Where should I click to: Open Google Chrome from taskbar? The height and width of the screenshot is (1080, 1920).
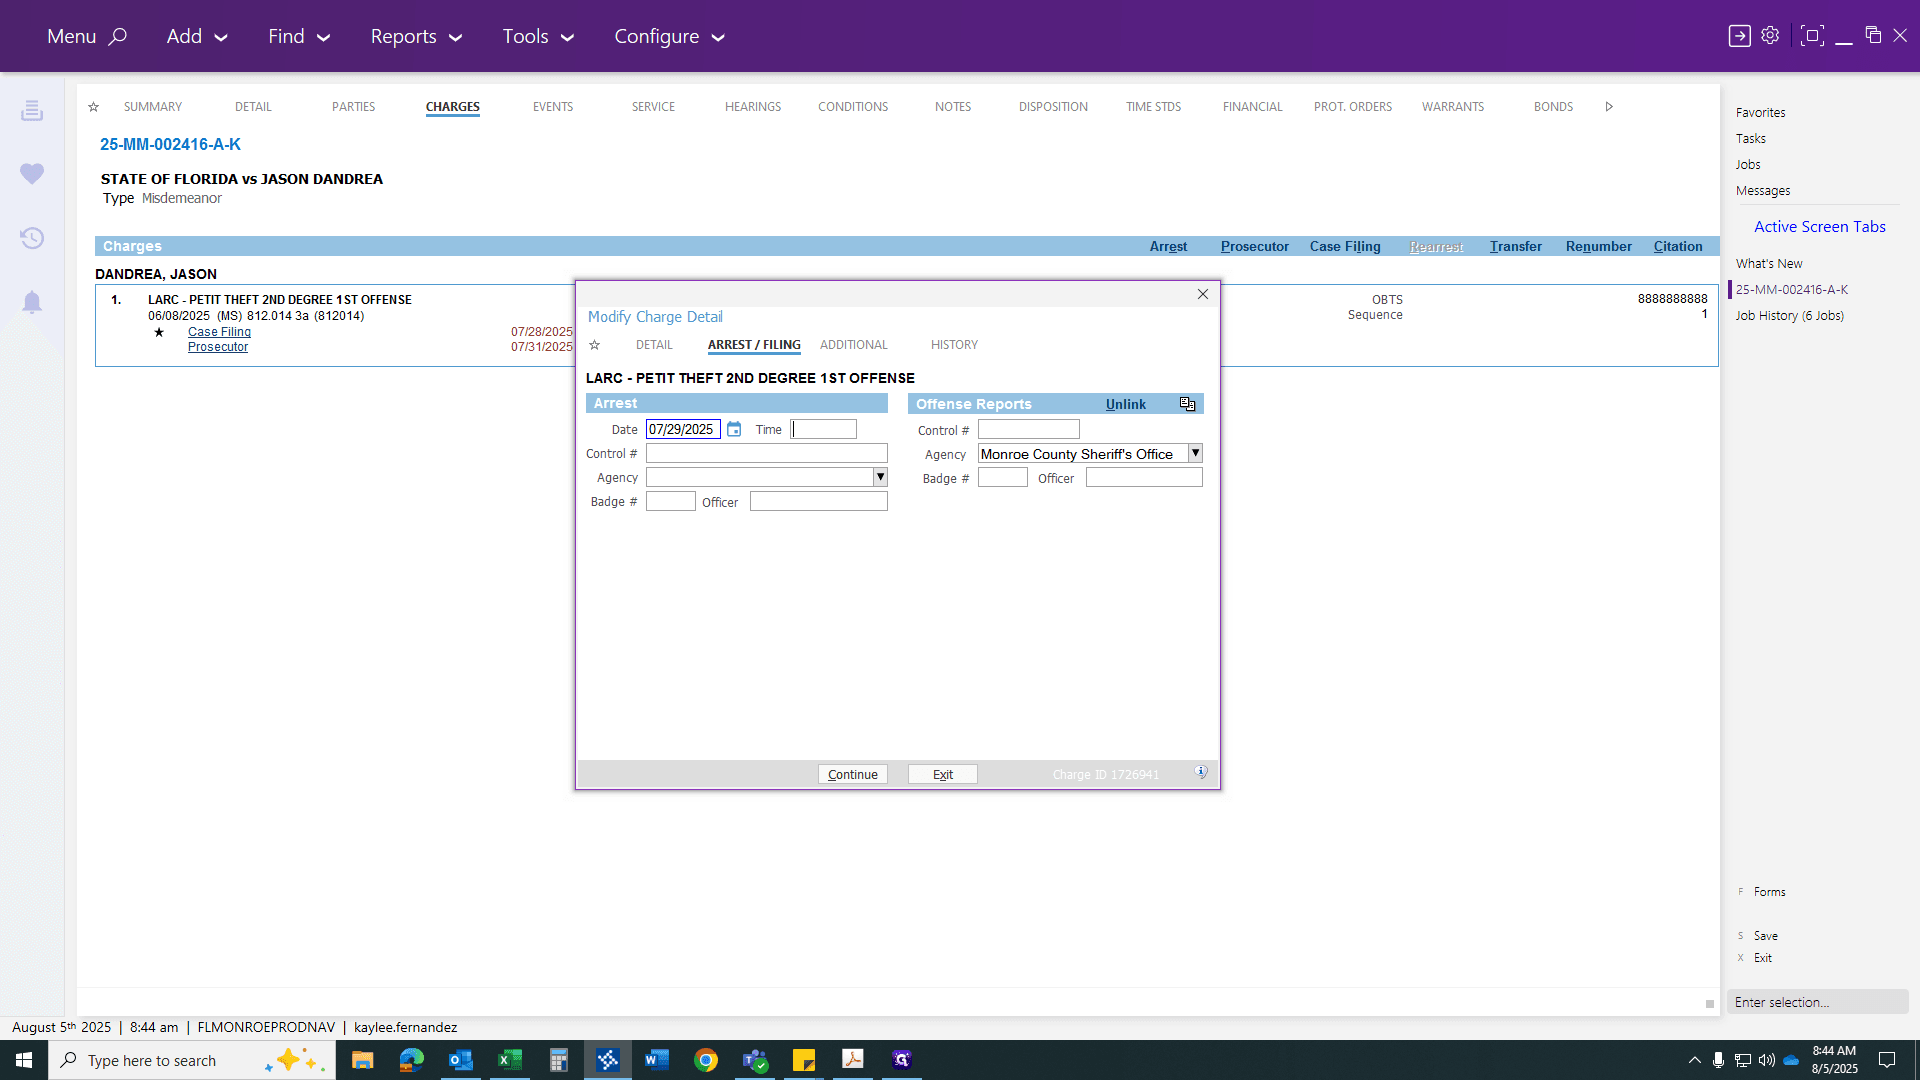705,1060
